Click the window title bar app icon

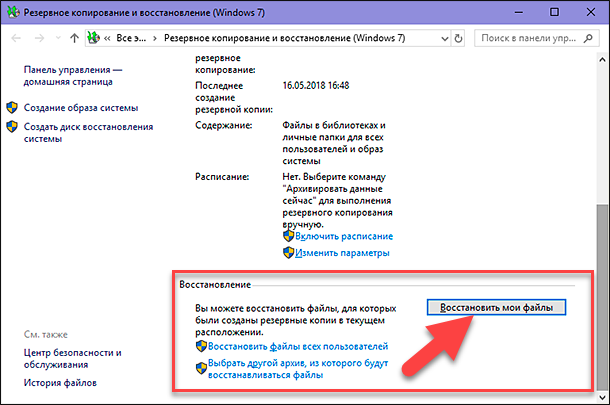(x=13, y=12)
